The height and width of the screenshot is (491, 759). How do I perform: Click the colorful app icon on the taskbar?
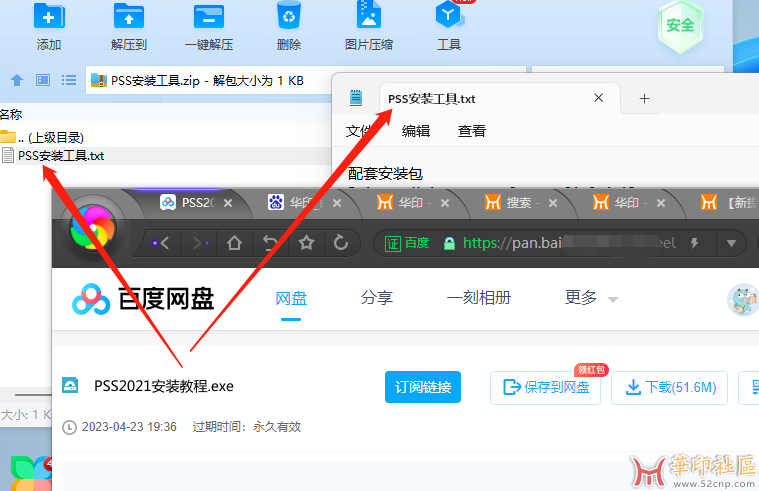coord(30,473)
